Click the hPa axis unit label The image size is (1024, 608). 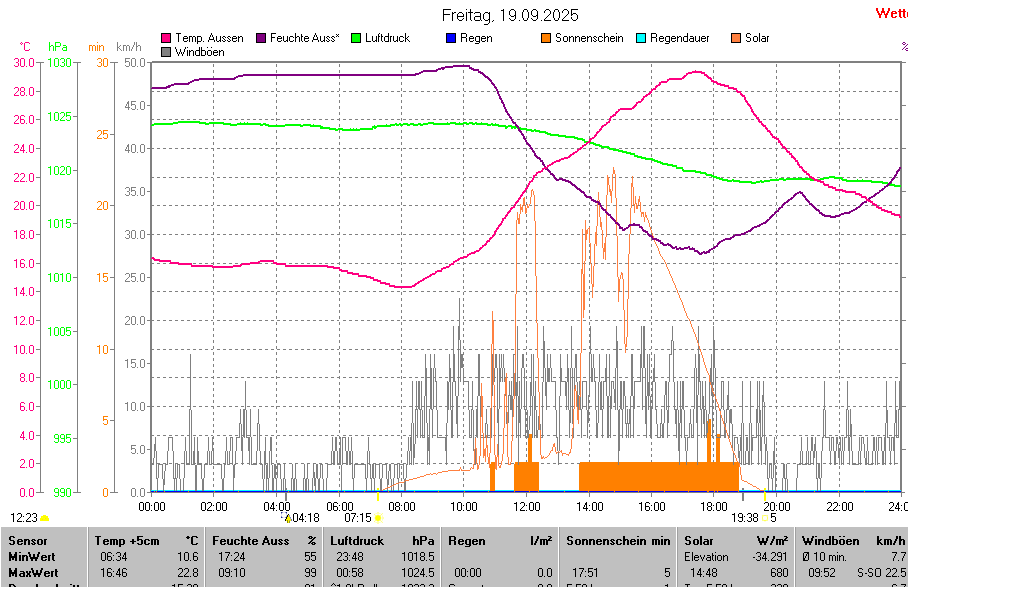point(58,47)
